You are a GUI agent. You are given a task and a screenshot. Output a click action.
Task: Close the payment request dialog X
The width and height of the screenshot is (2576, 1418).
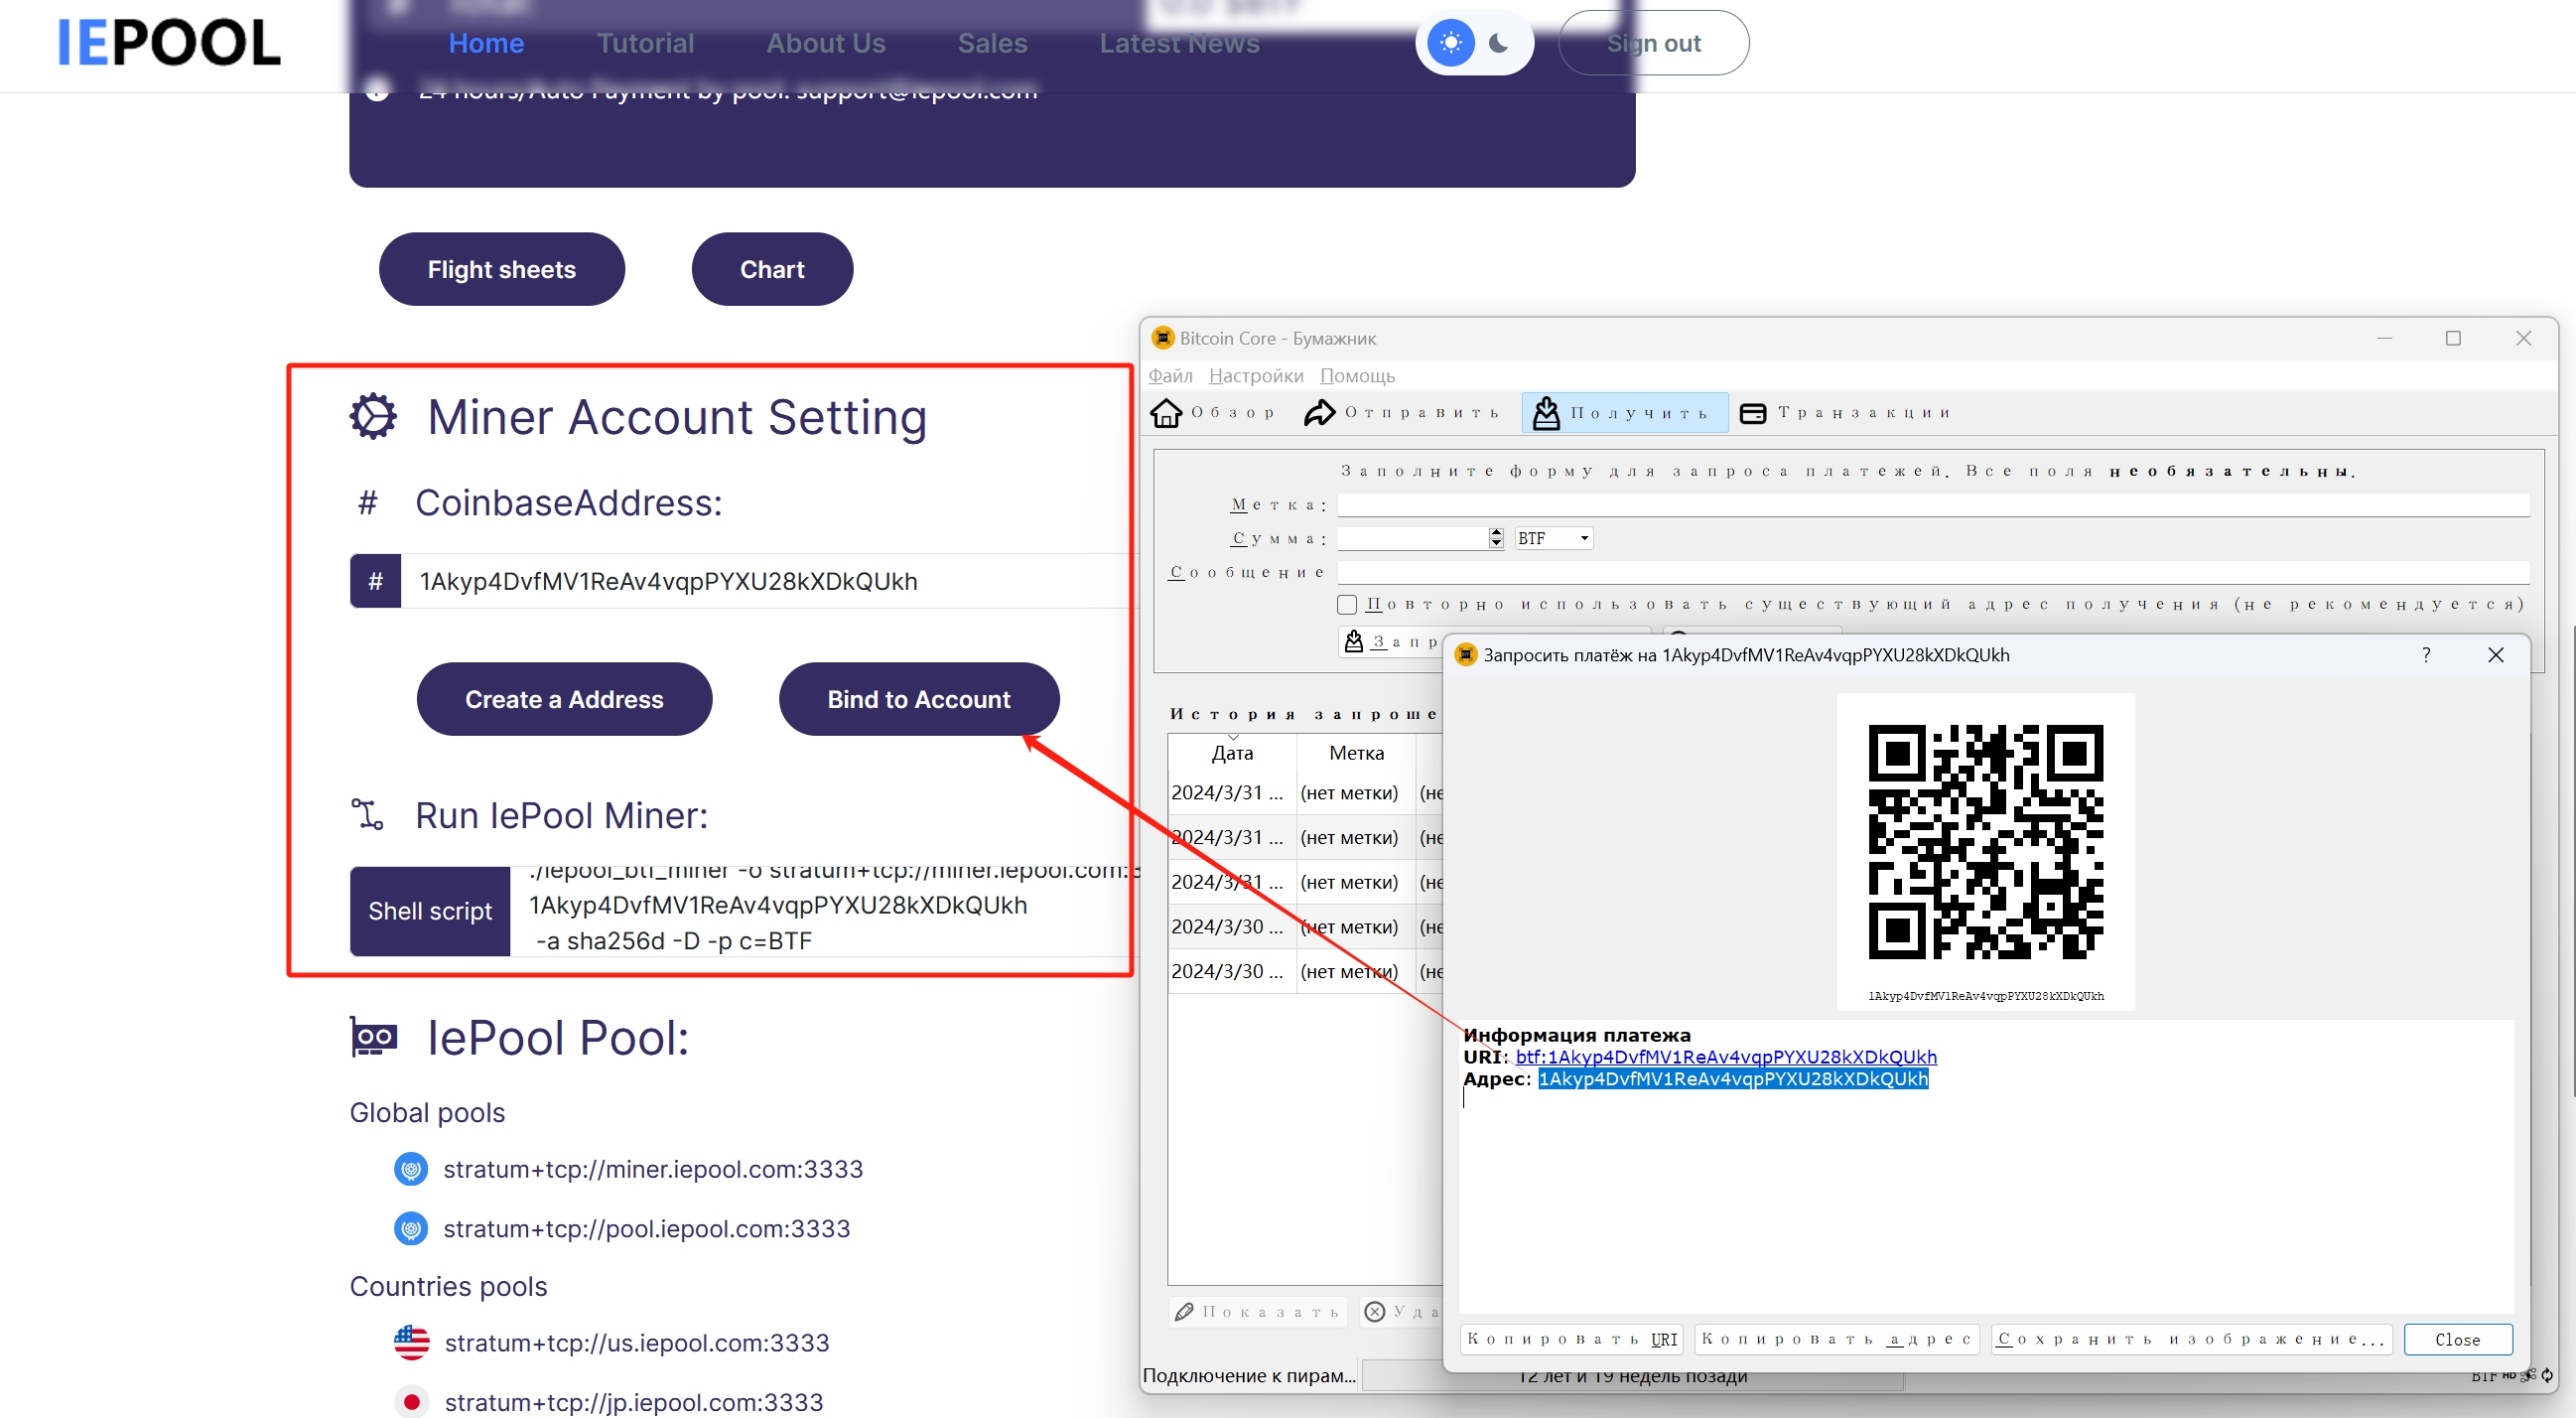tap(2495, 655)
